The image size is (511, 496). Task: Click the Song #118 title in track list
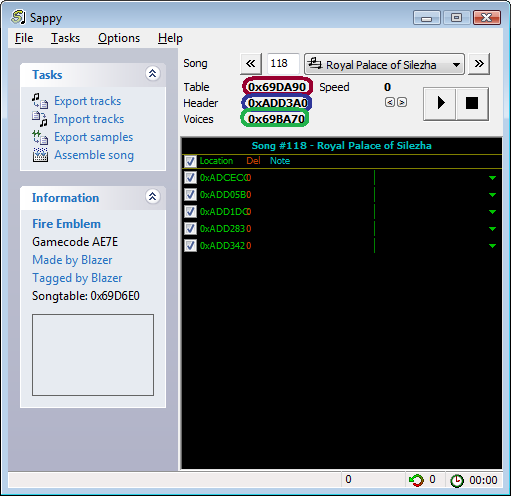click(x=342, y=146)
